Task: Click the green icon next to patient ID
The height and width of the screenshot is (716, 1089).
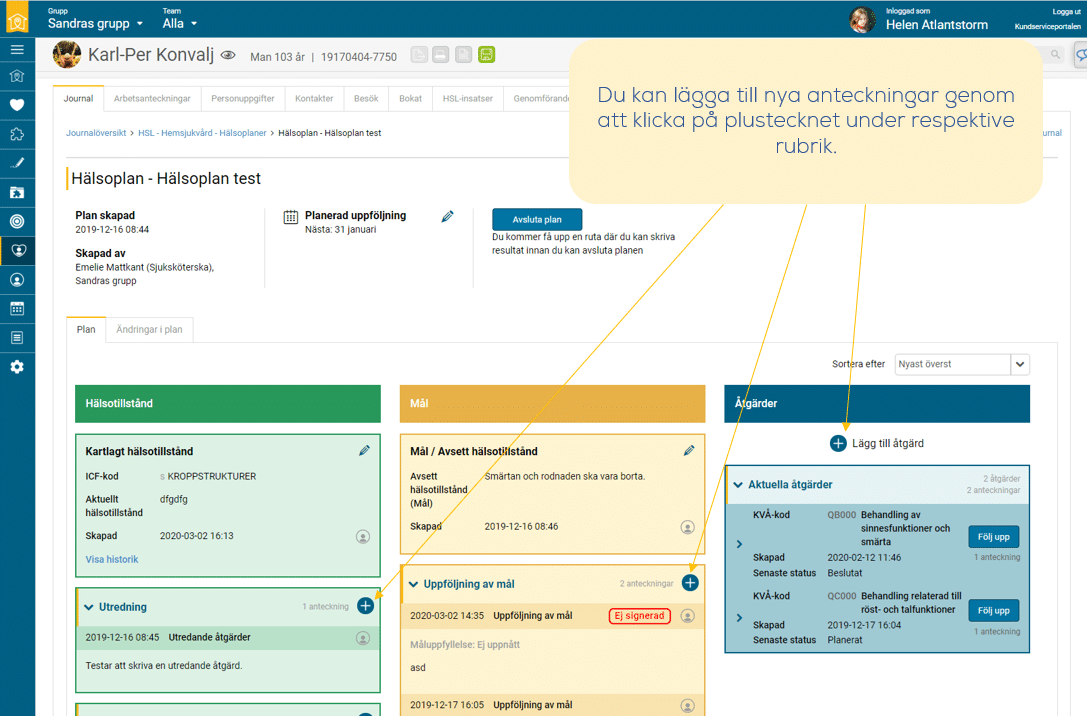Action: [486, 55]
